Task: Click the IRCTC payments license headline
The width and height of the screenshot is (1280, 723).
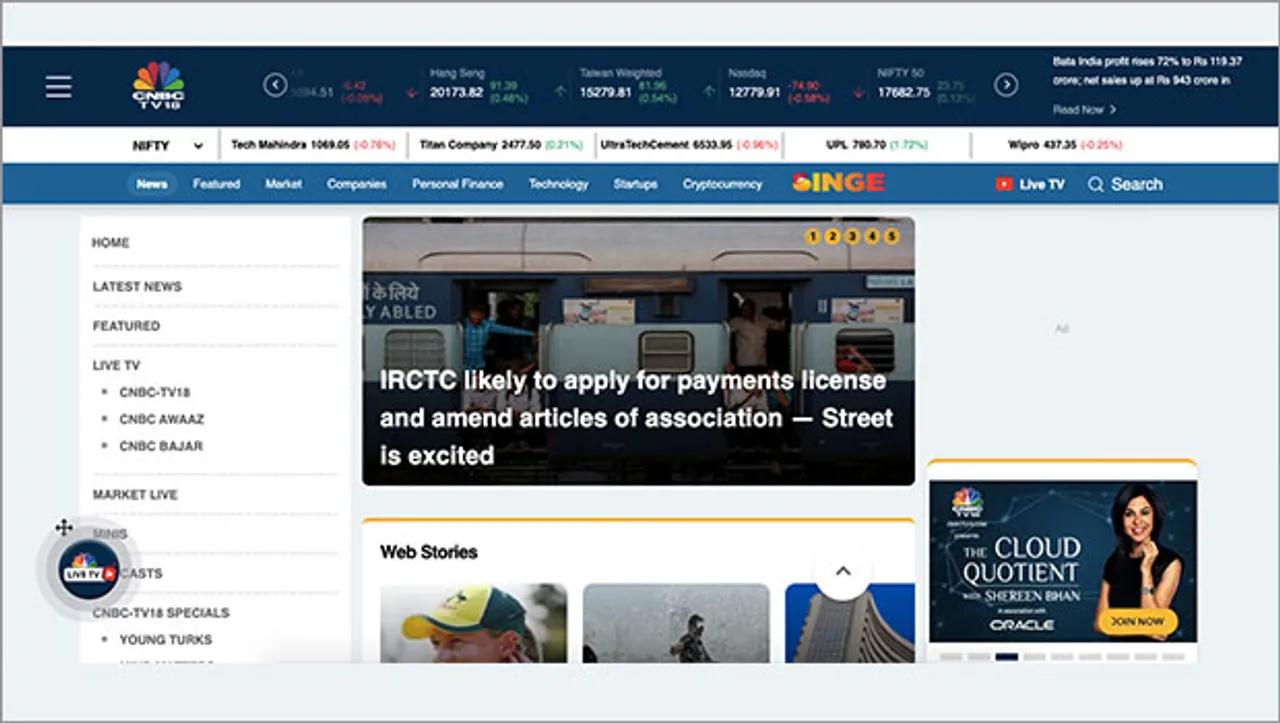Action: pos(636,418)
